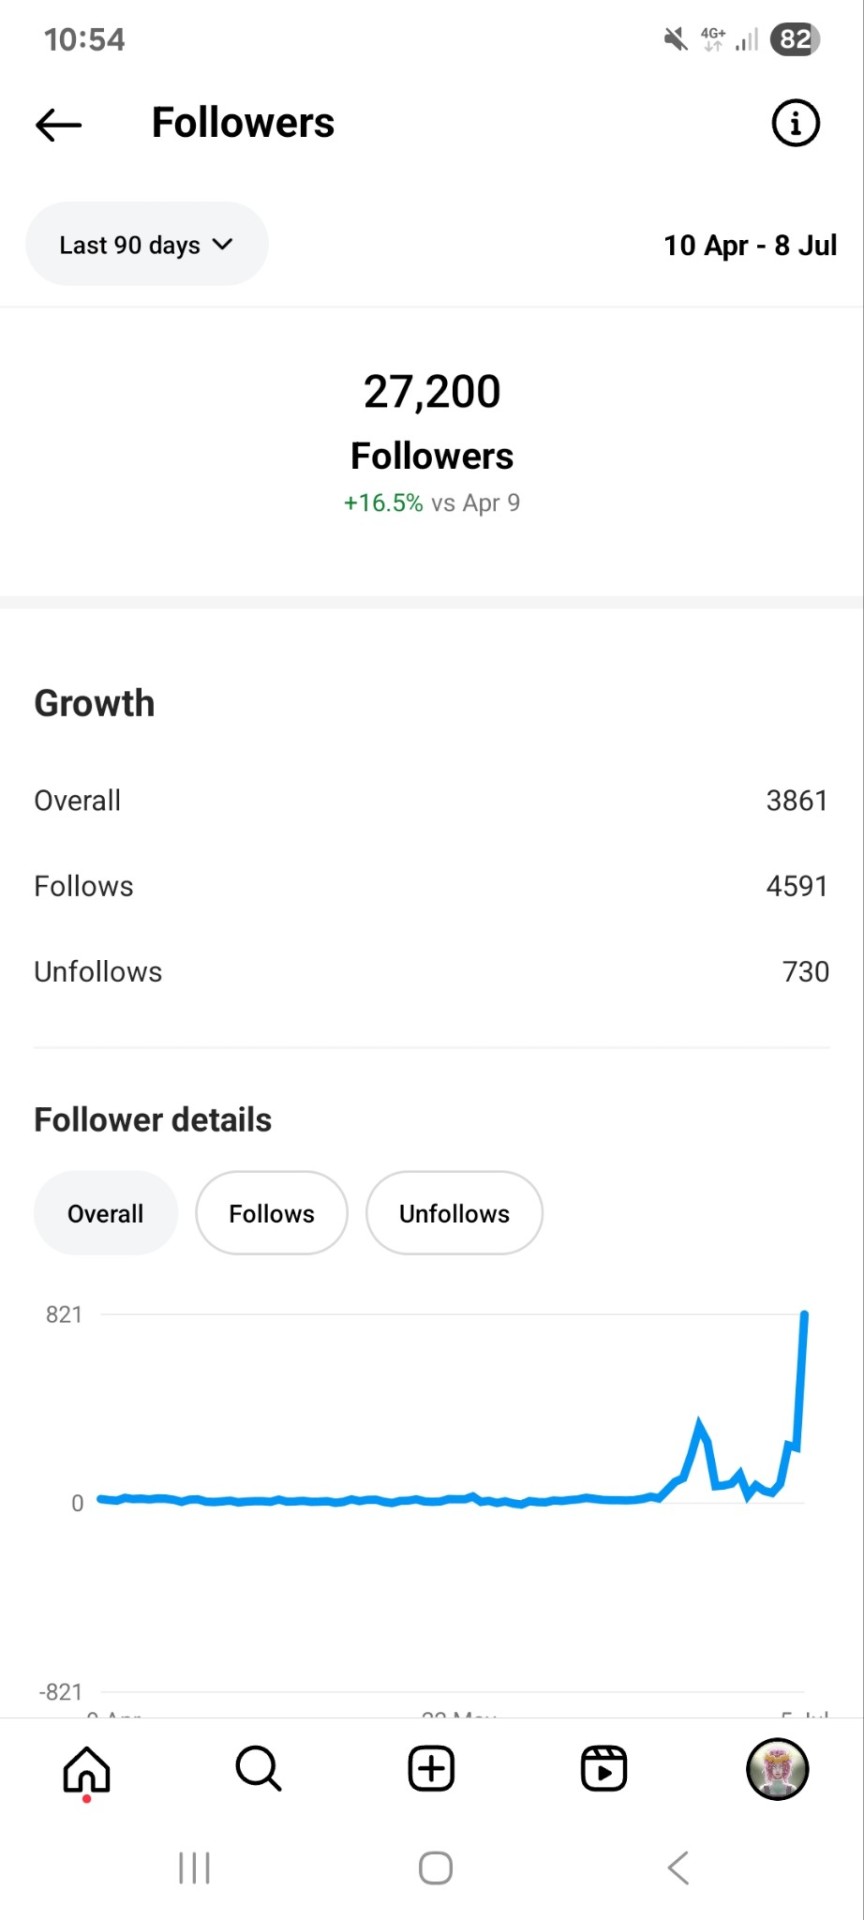Open the Reels icon
864x1920 pixels.
tap(604, 1768)
